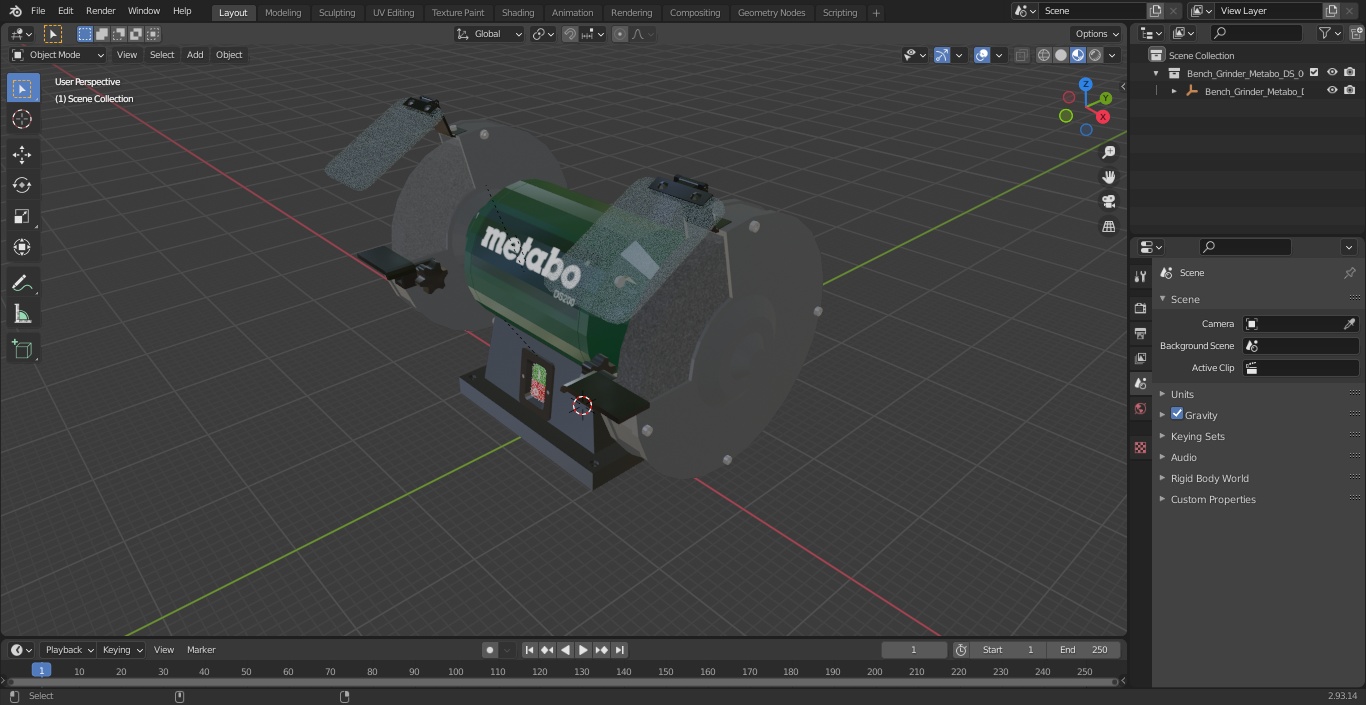Switch to the Geometry Nodes tab
1366x705 pixels.
click(x=771, y=13)
